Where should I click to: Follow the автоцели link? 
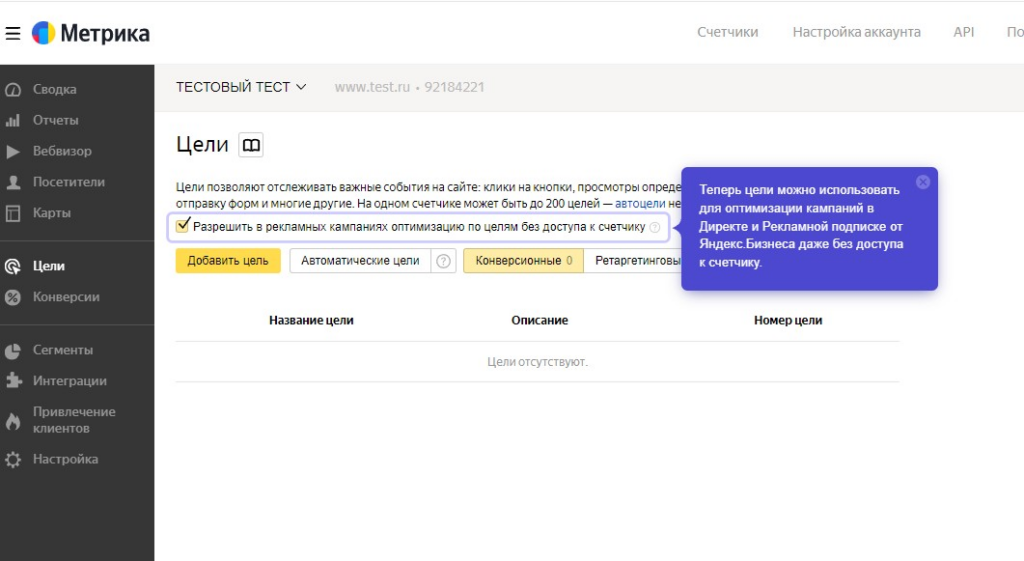tap(640, 204)
